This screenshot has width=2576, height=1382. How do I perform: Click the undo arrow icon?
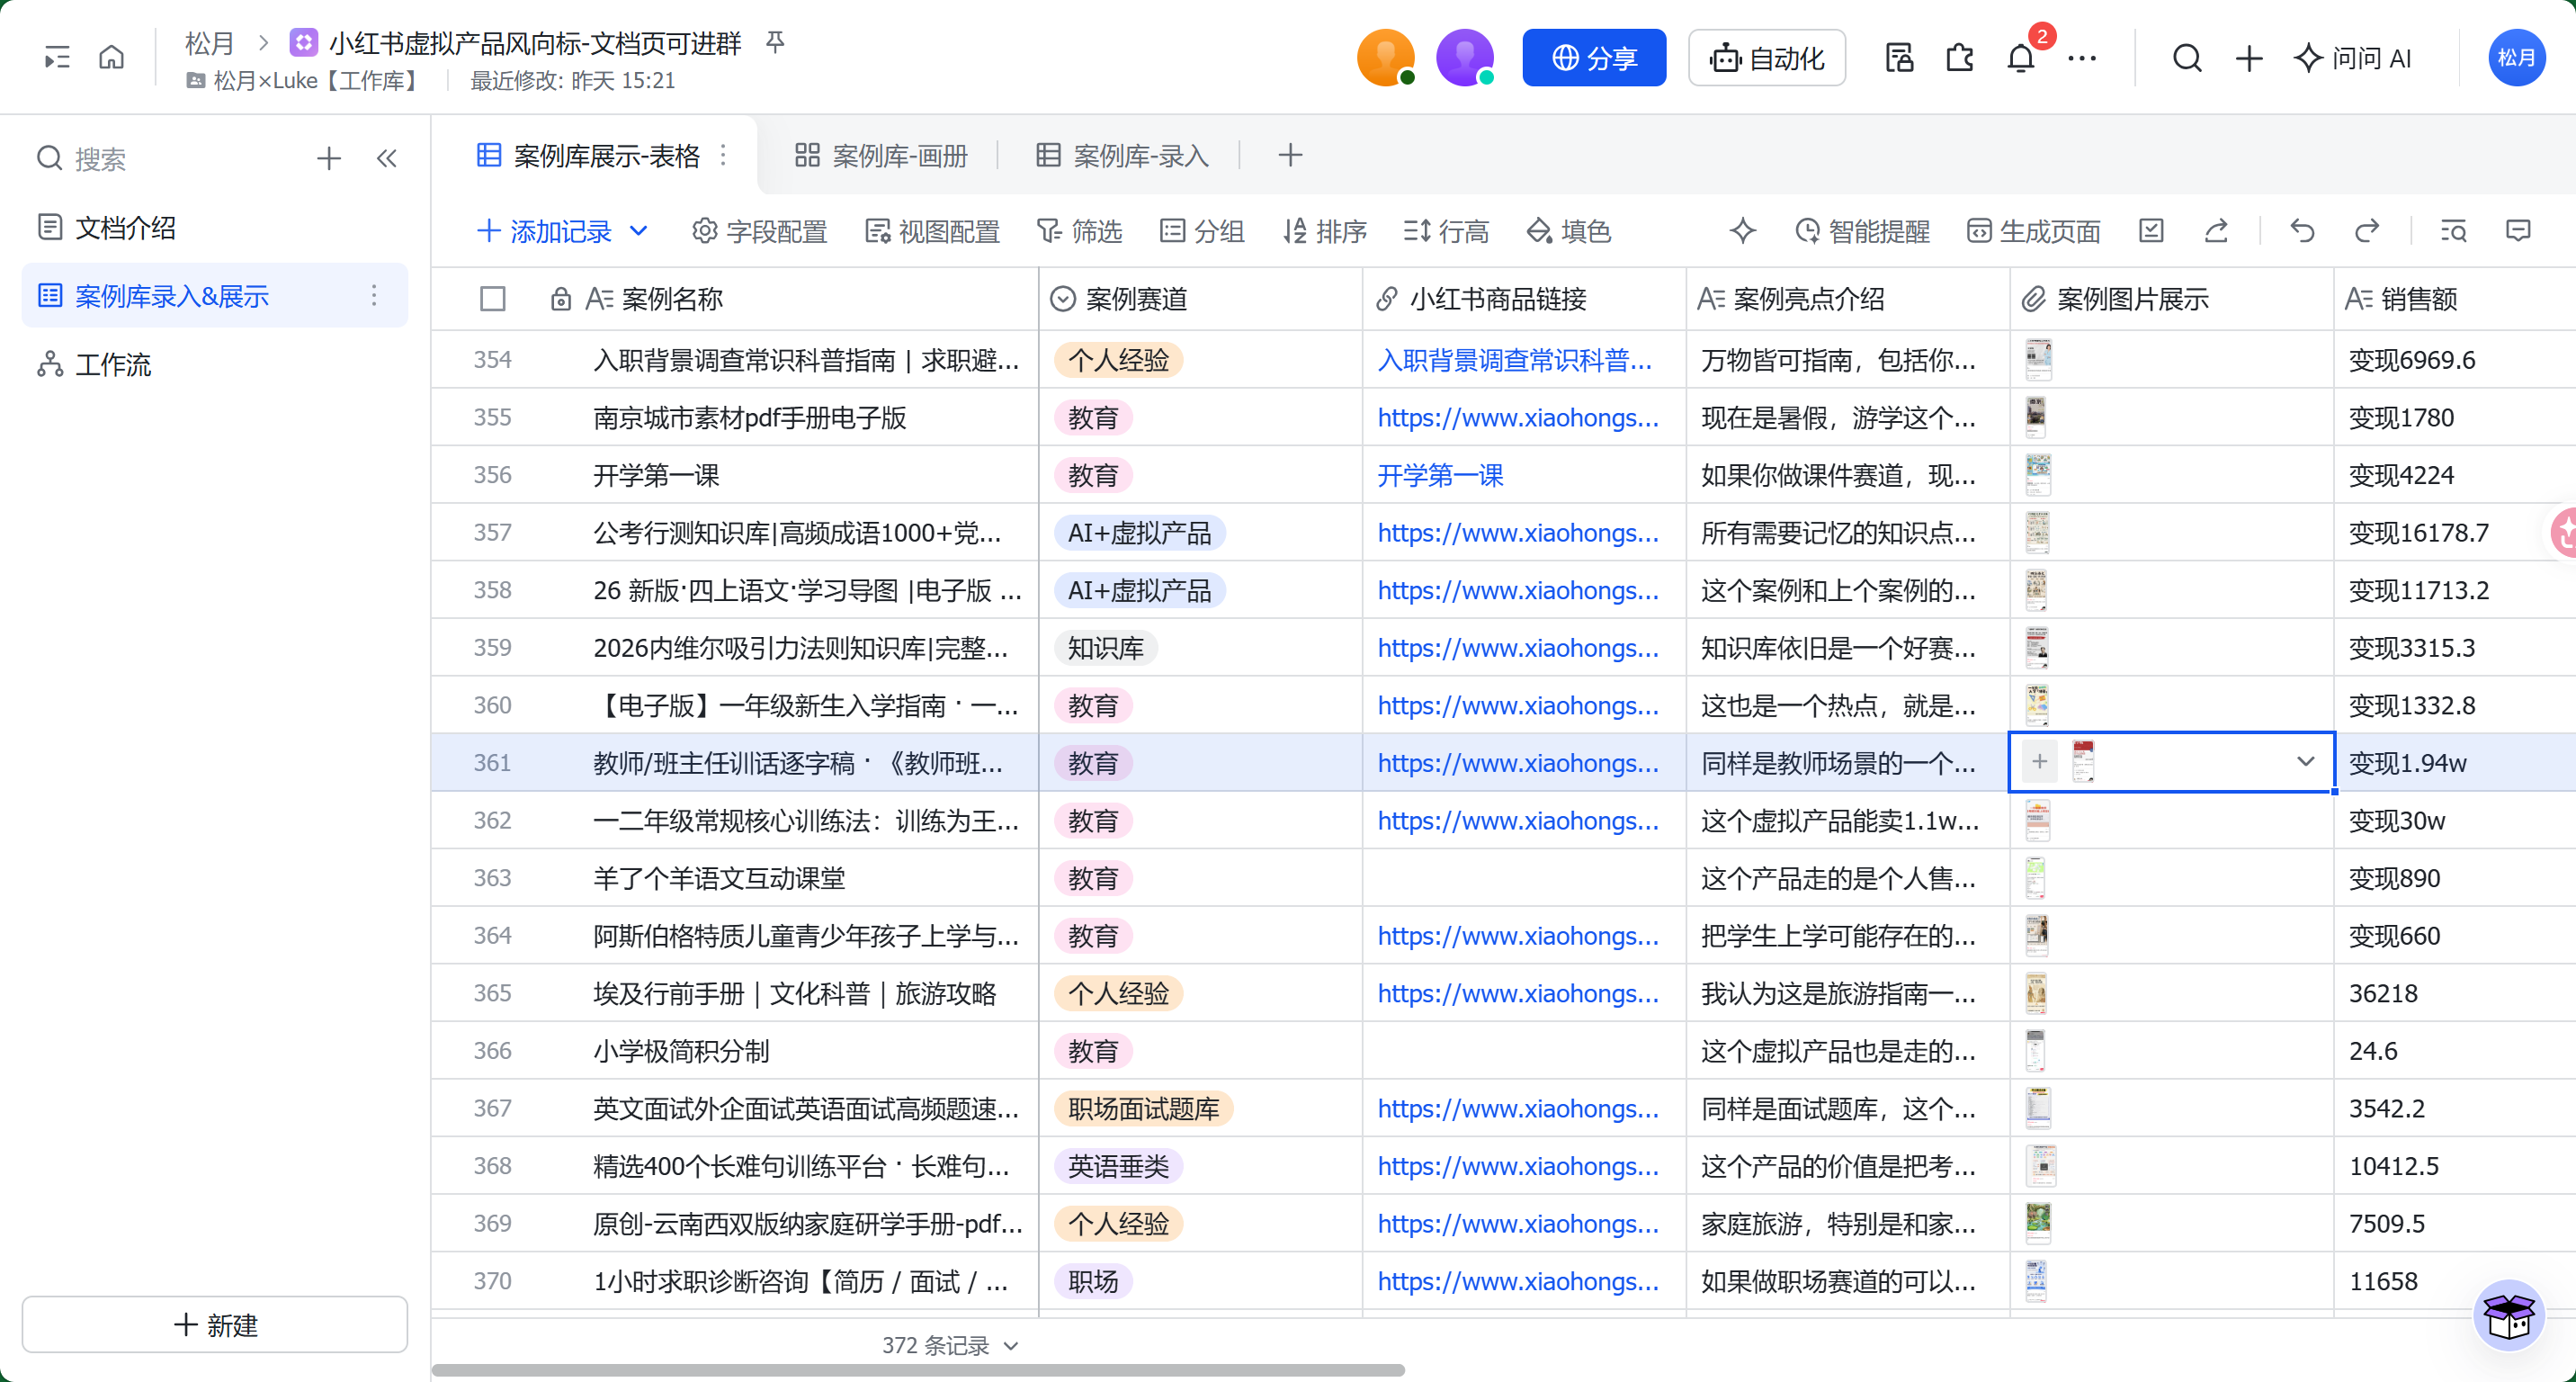pyautogui.click(x=2302, y=231)
